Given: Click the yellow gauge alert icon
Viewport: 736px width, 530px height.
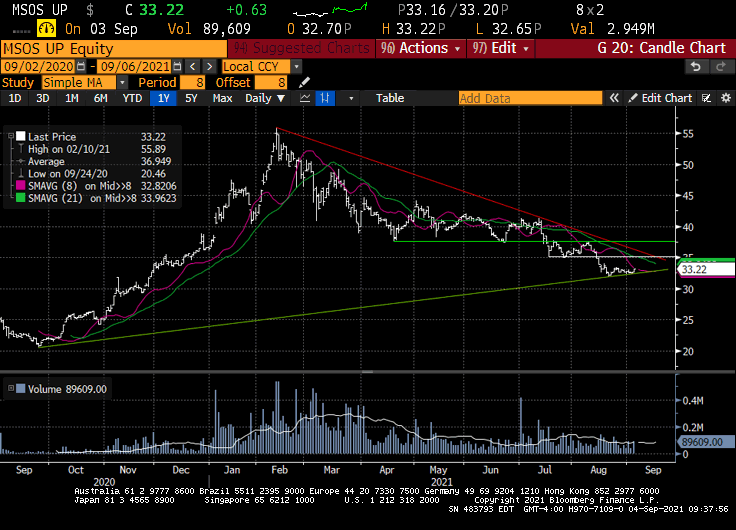Looking at the screenshot, I should tap(46, 29).
